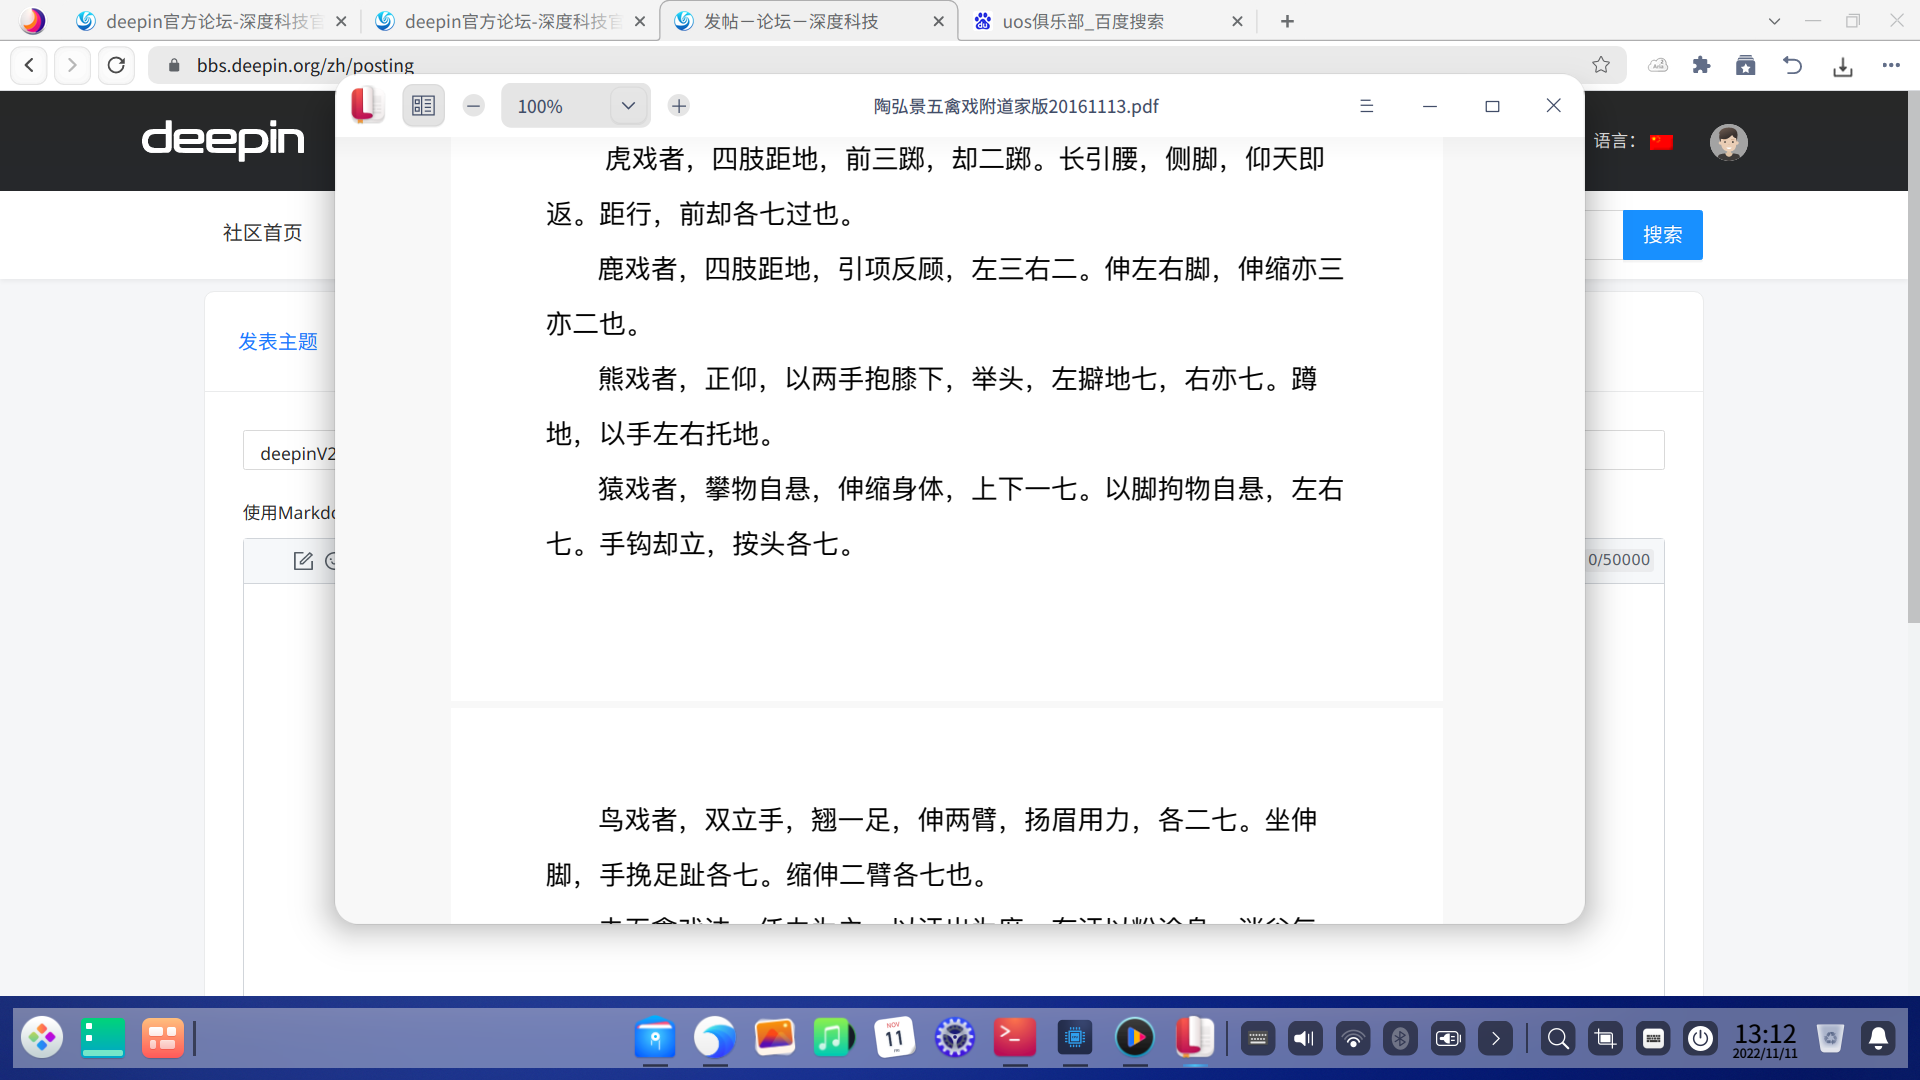Image resolution: width=1920 pixels, height=1080 pixels.
Task: Bookmark this page with star icon
Action: (1601, 65)
